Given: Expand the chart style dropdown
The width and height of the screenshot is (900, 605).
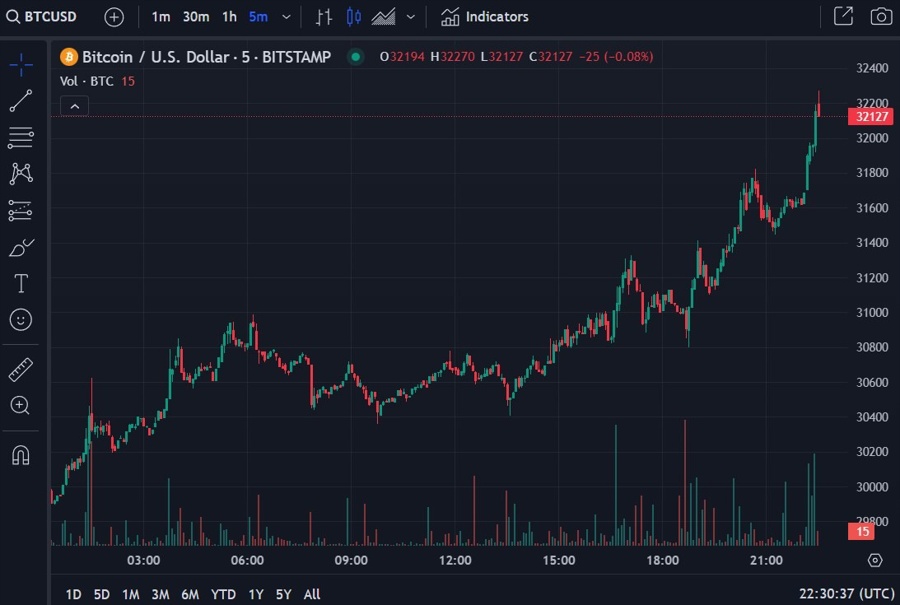Looking at the screenshot, I should click(x=411, y=17).
